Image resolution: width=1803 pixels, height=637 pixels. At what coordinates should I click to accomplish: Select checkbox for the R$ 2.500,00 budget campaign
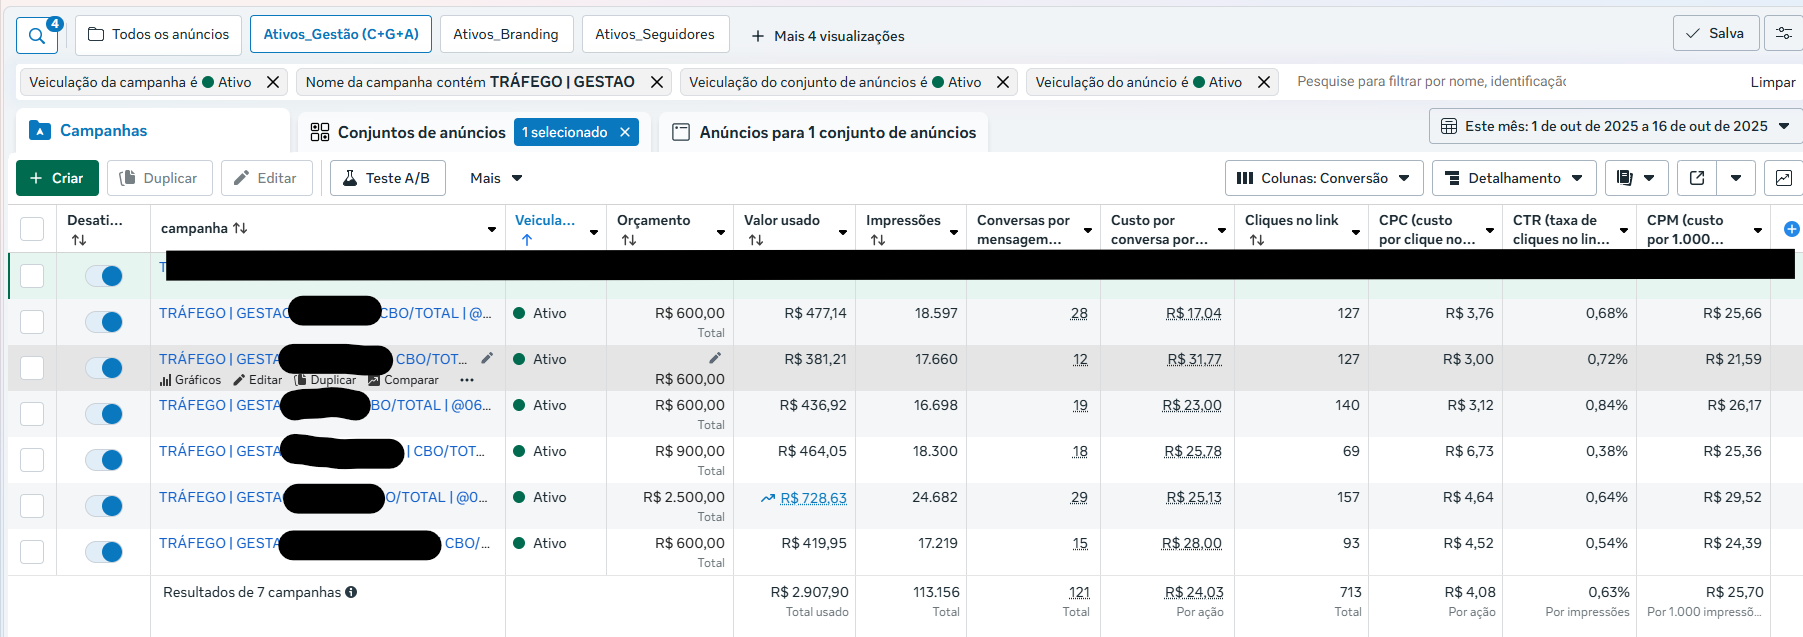point(32,506)
